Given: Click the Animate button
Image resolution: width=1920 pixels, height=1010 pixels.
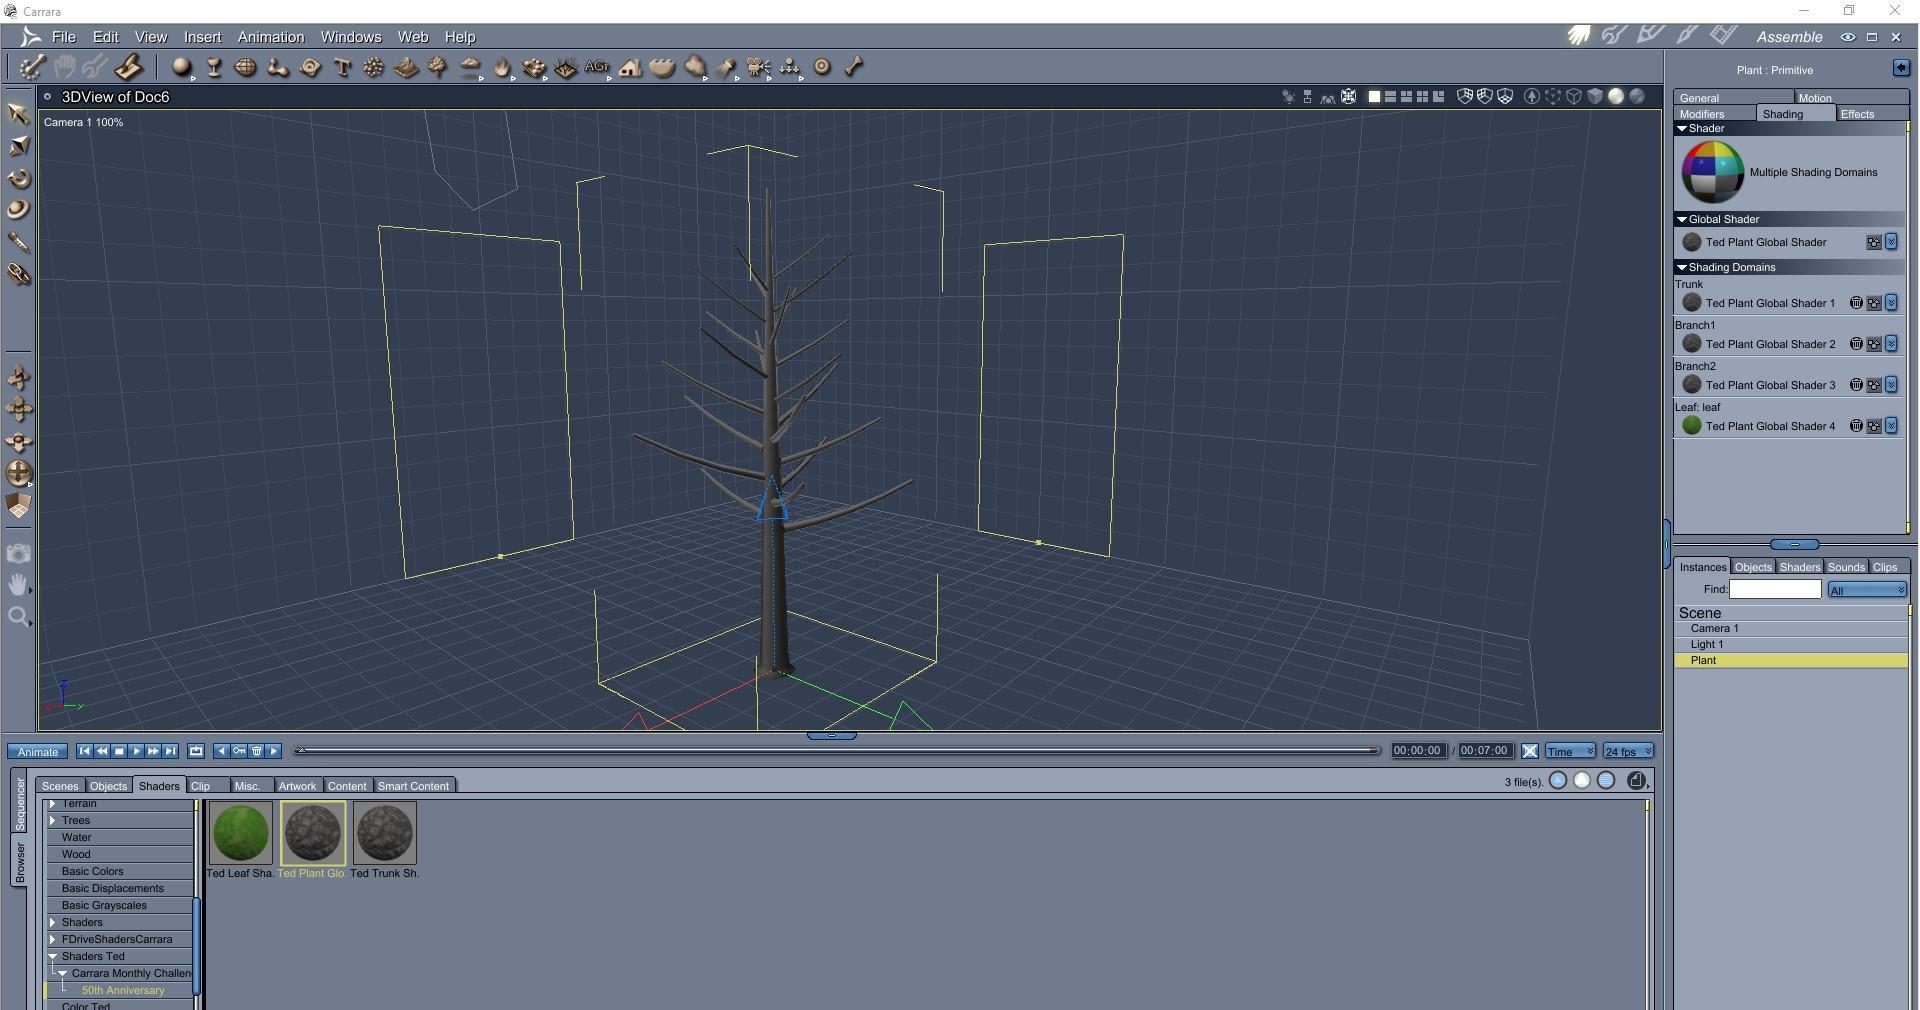Looking at the screenshot, I should tap(38, 751).
